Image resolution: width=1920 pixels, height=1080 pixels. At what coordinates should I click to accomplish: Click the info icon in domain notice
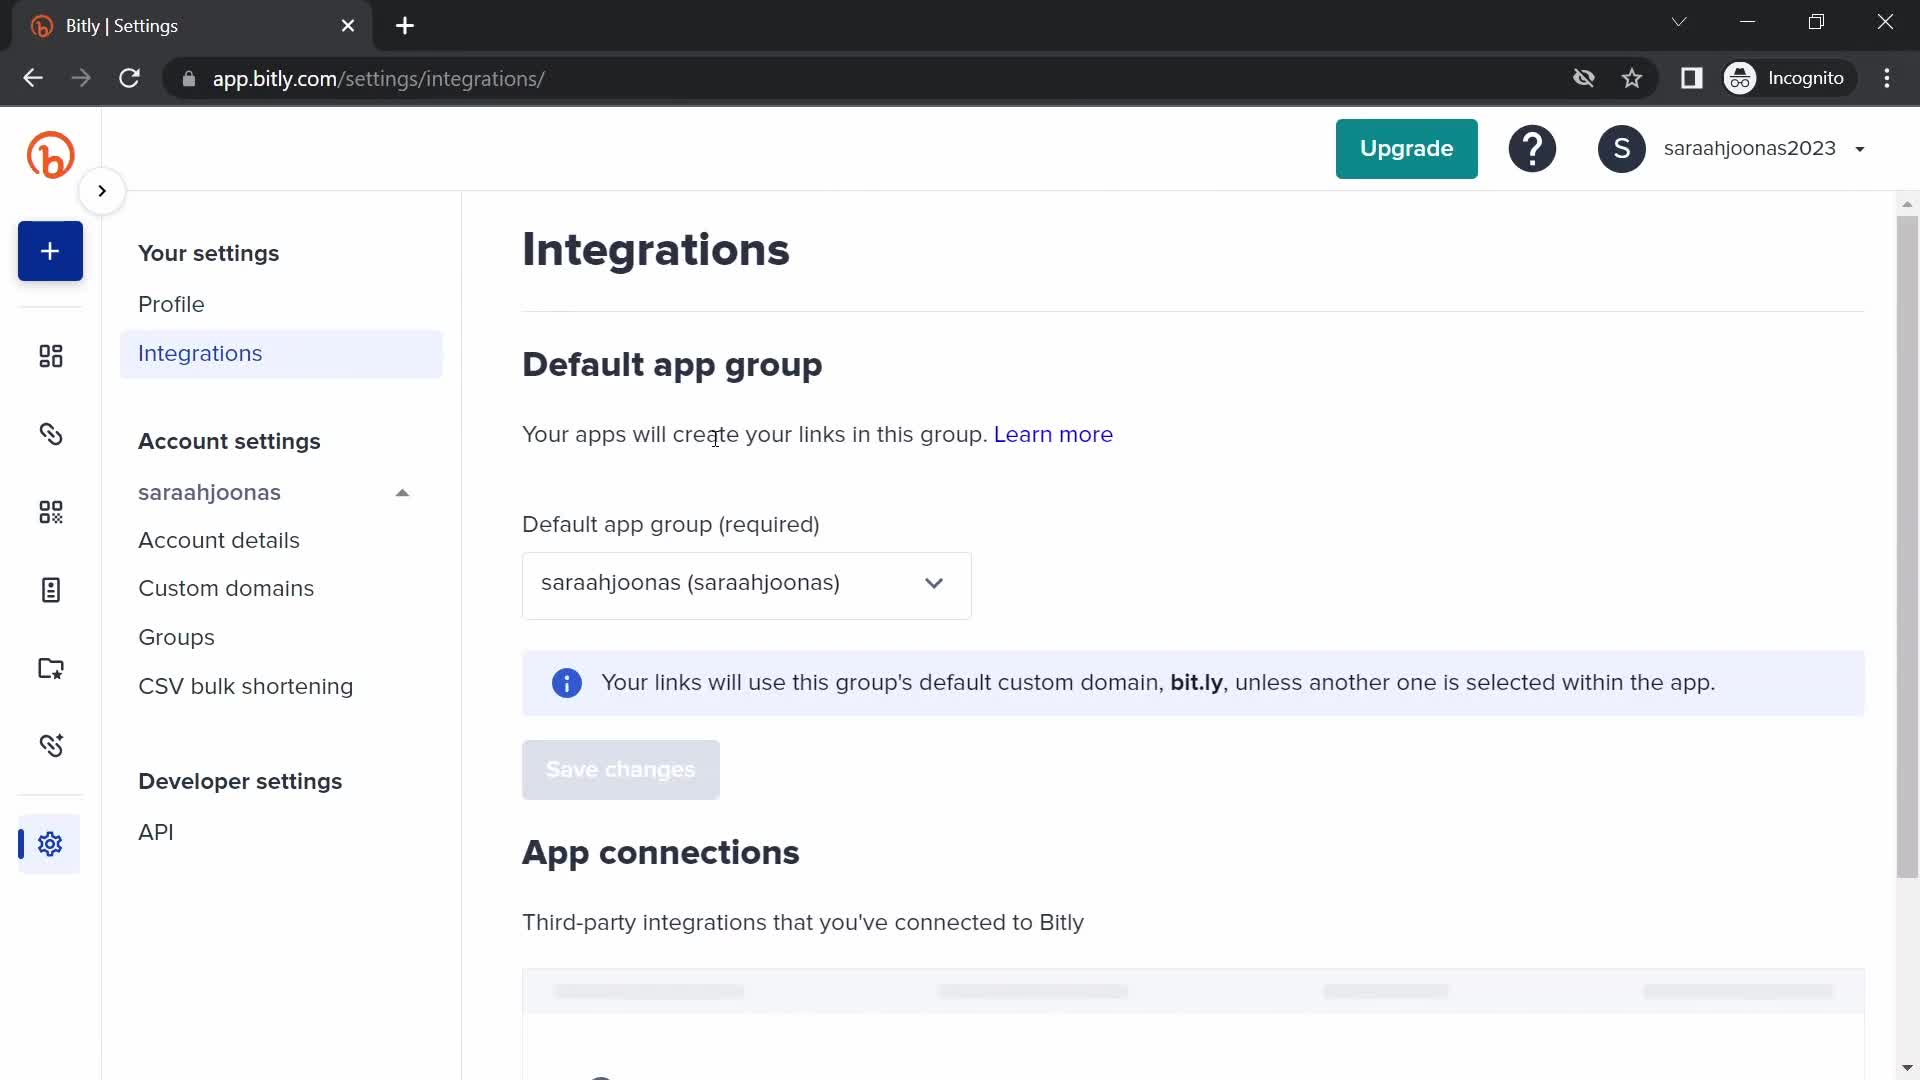tap(567, 683)
